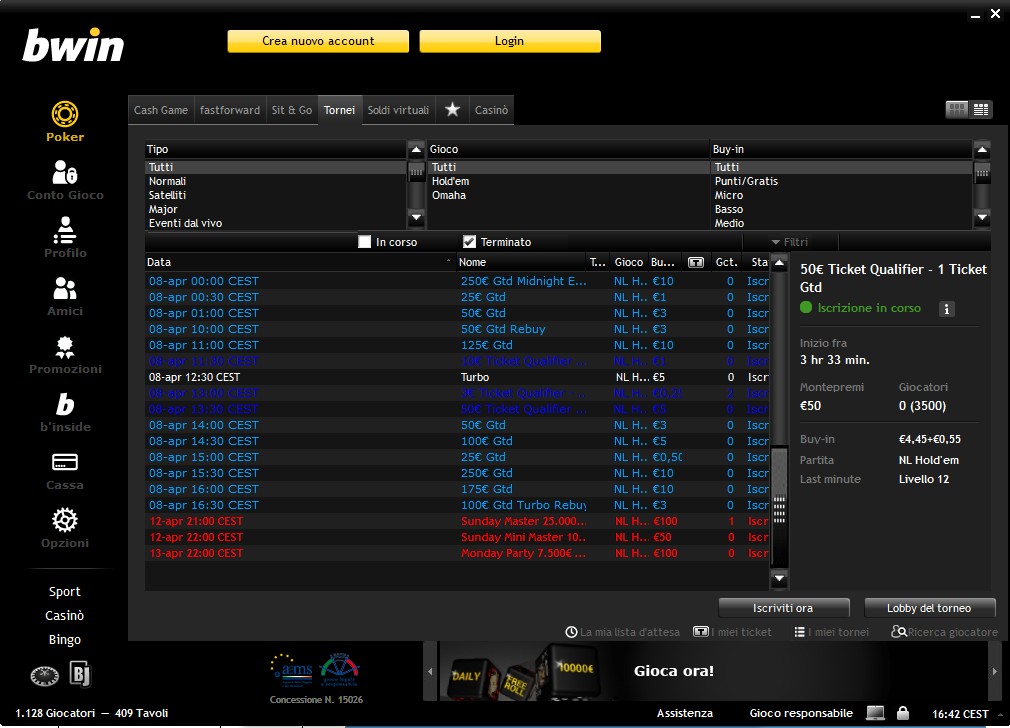The image size is (1010, 728).
Task: Open the Amici friends section
Action: [x=65, y=296]
